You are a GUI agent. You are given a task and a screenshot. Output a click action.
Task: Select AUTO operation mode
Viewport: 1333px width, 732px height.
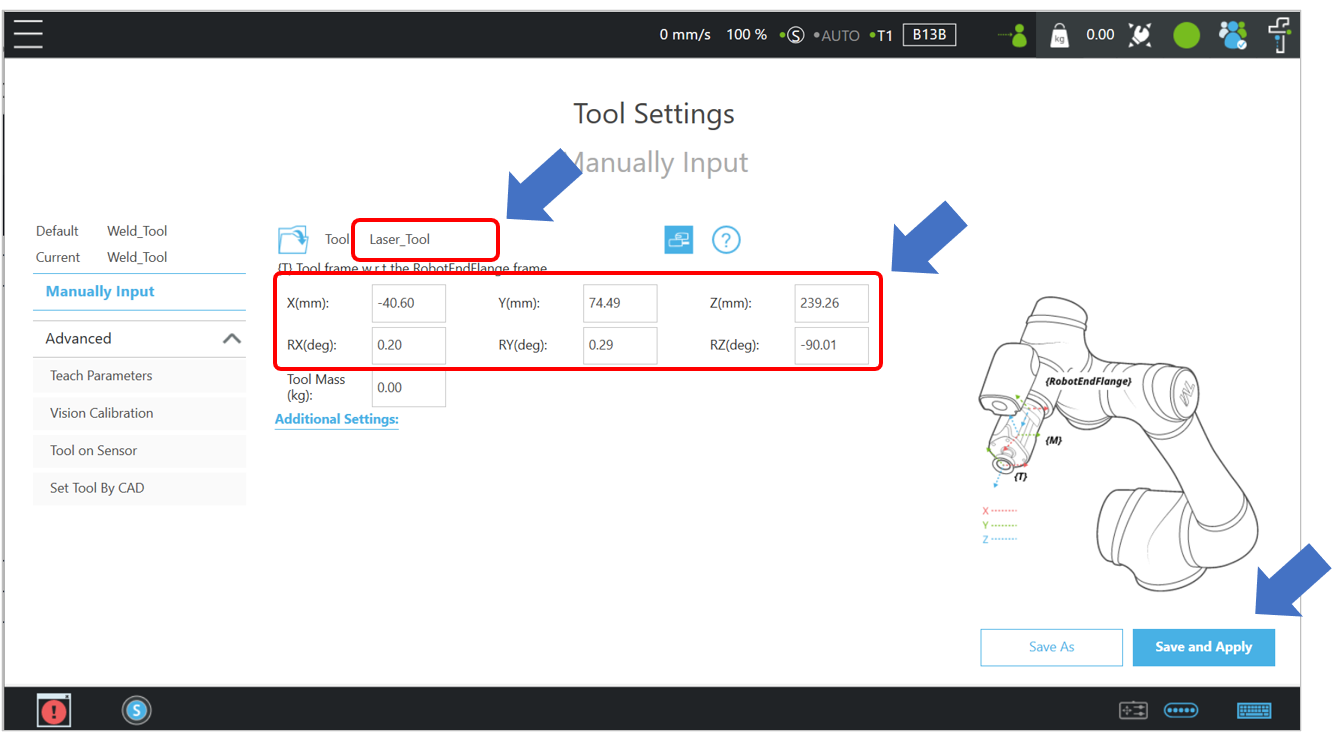(839, 36)
